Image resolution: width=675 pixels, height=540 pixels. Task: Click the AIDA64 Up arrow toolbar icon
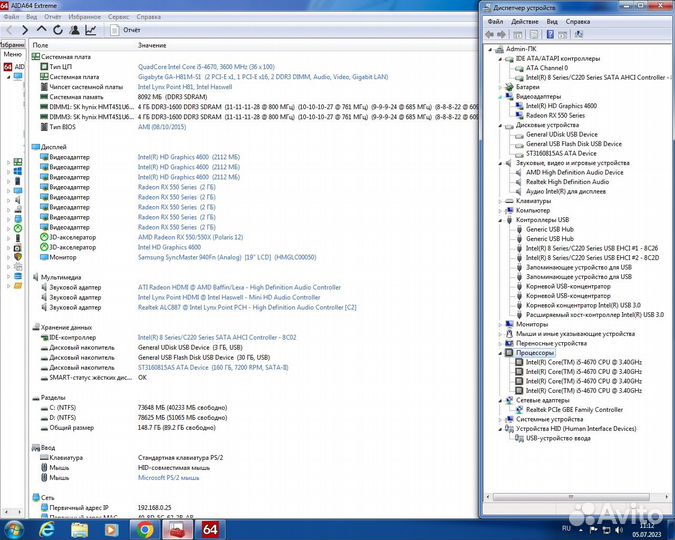pos(41,29)
